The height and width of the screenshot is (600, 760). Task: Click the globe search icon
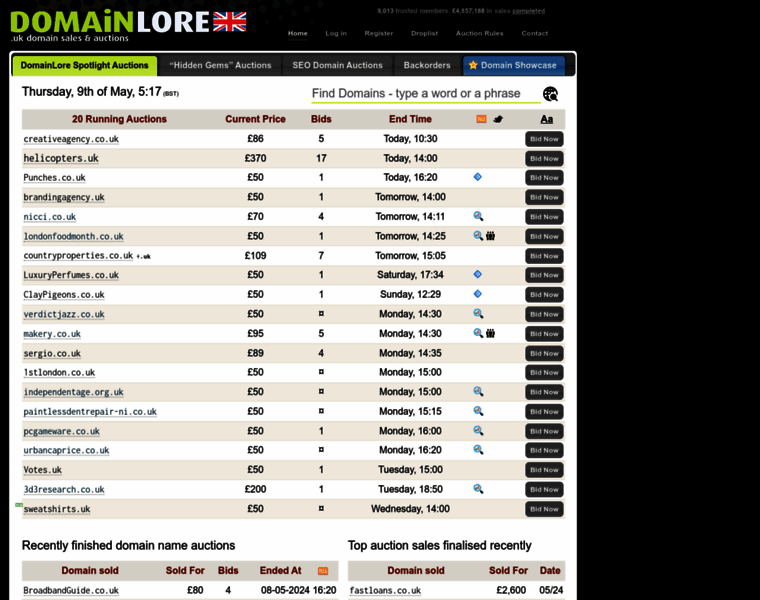(x=550, y=94)
